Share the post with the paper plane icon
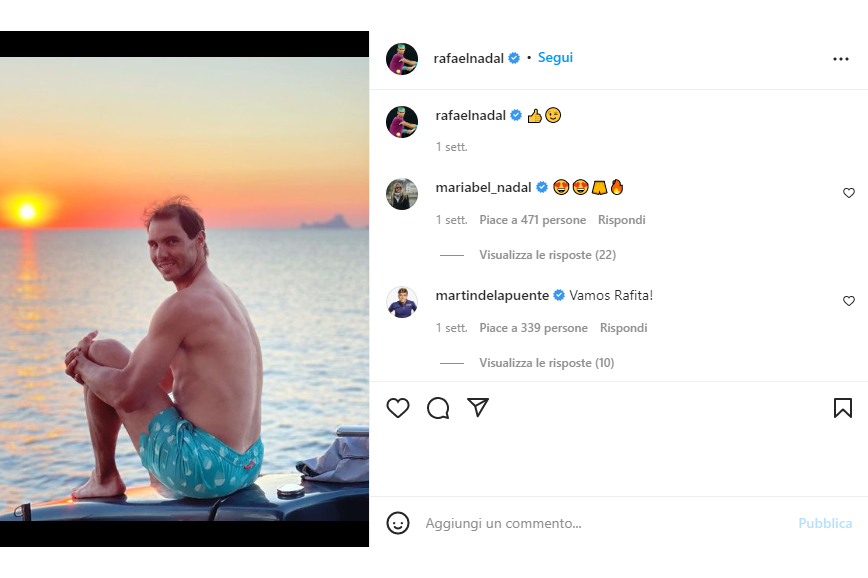This screenshot has height=578, width=868. click(478, 408)
